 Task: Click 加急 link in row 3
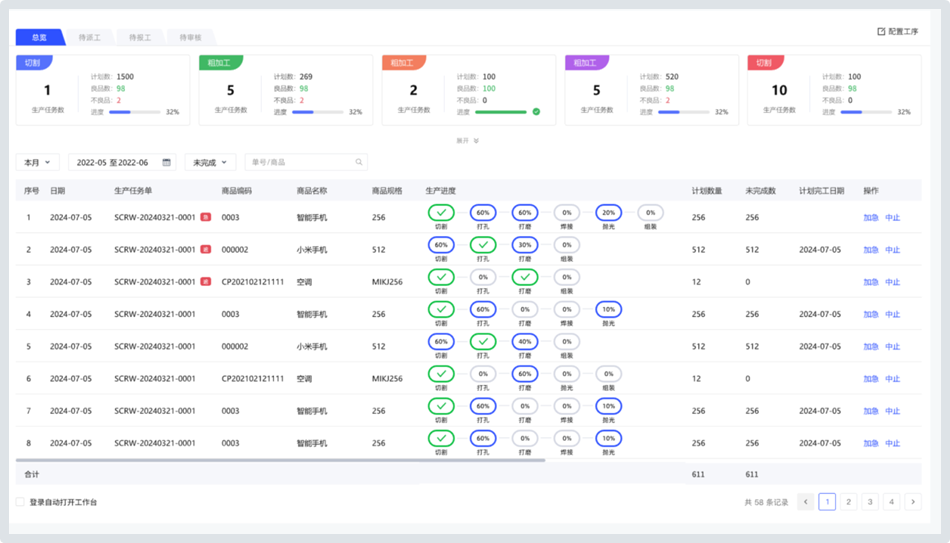point(871,282)
